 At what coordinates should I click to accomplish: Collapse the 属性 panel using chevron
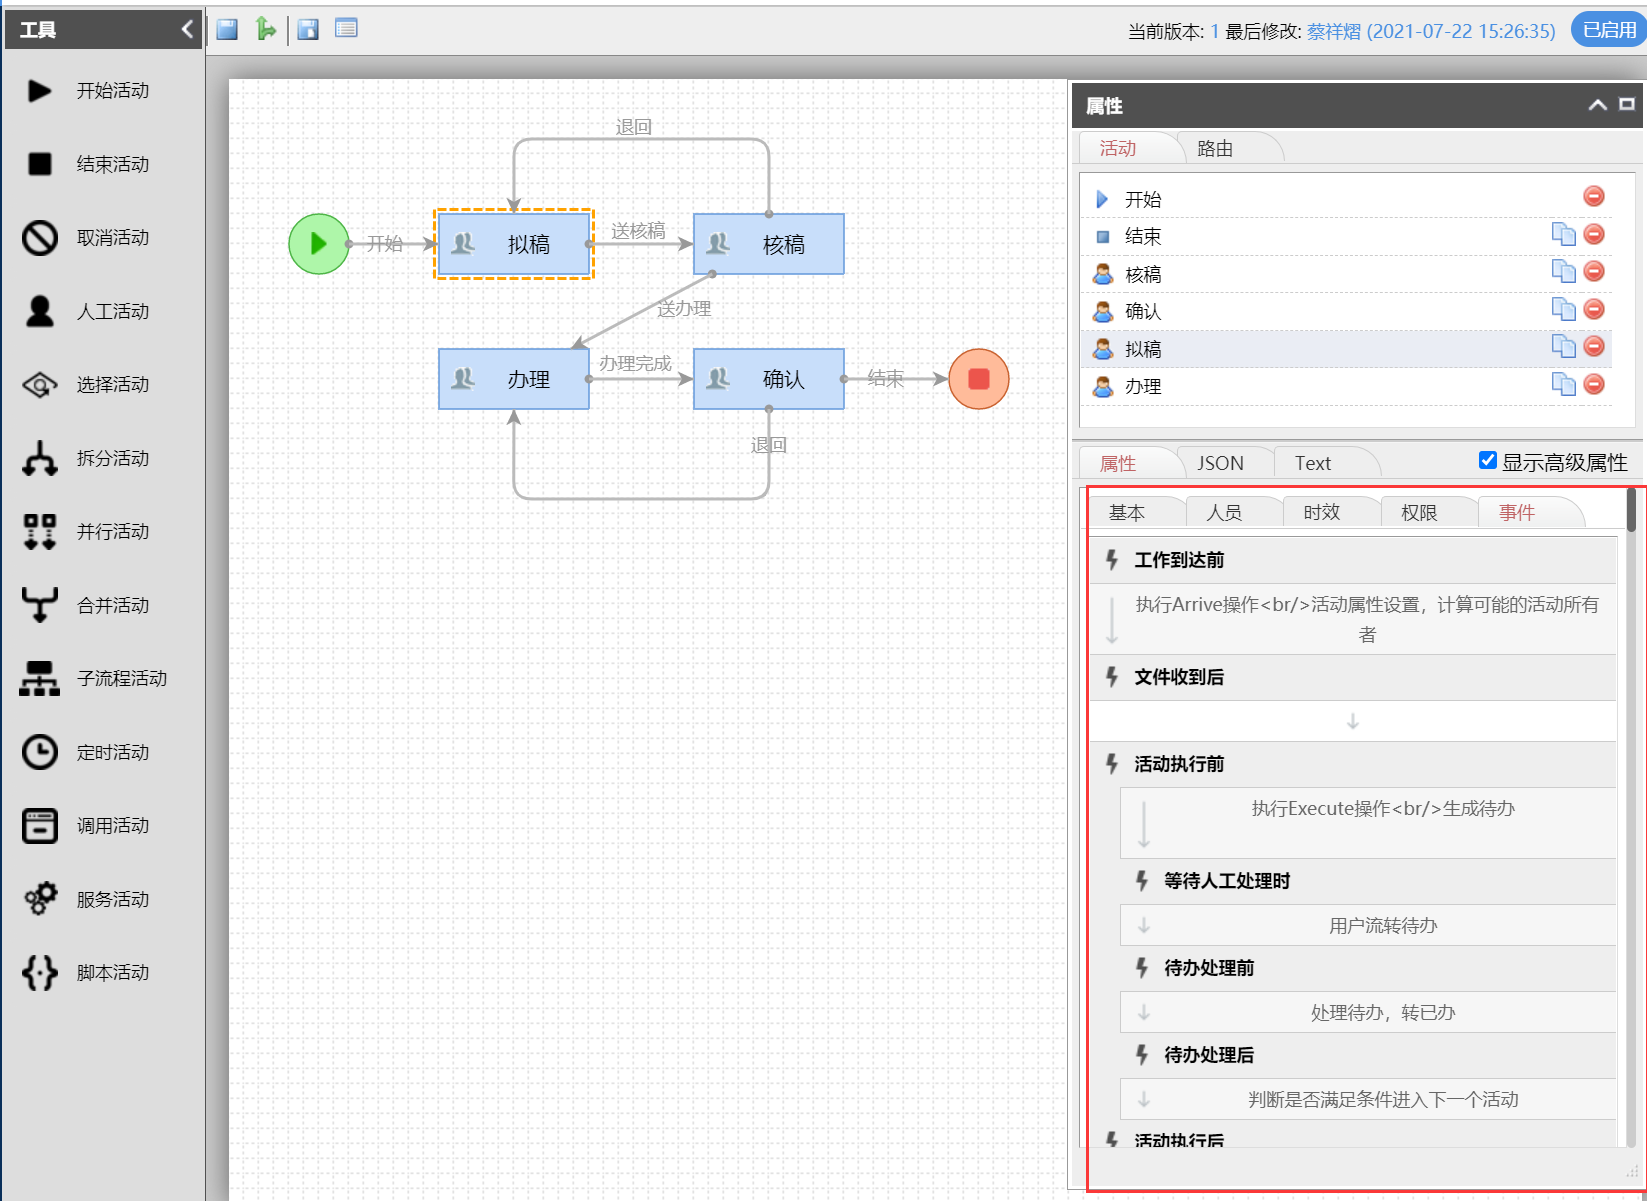tap(1597, 105)
